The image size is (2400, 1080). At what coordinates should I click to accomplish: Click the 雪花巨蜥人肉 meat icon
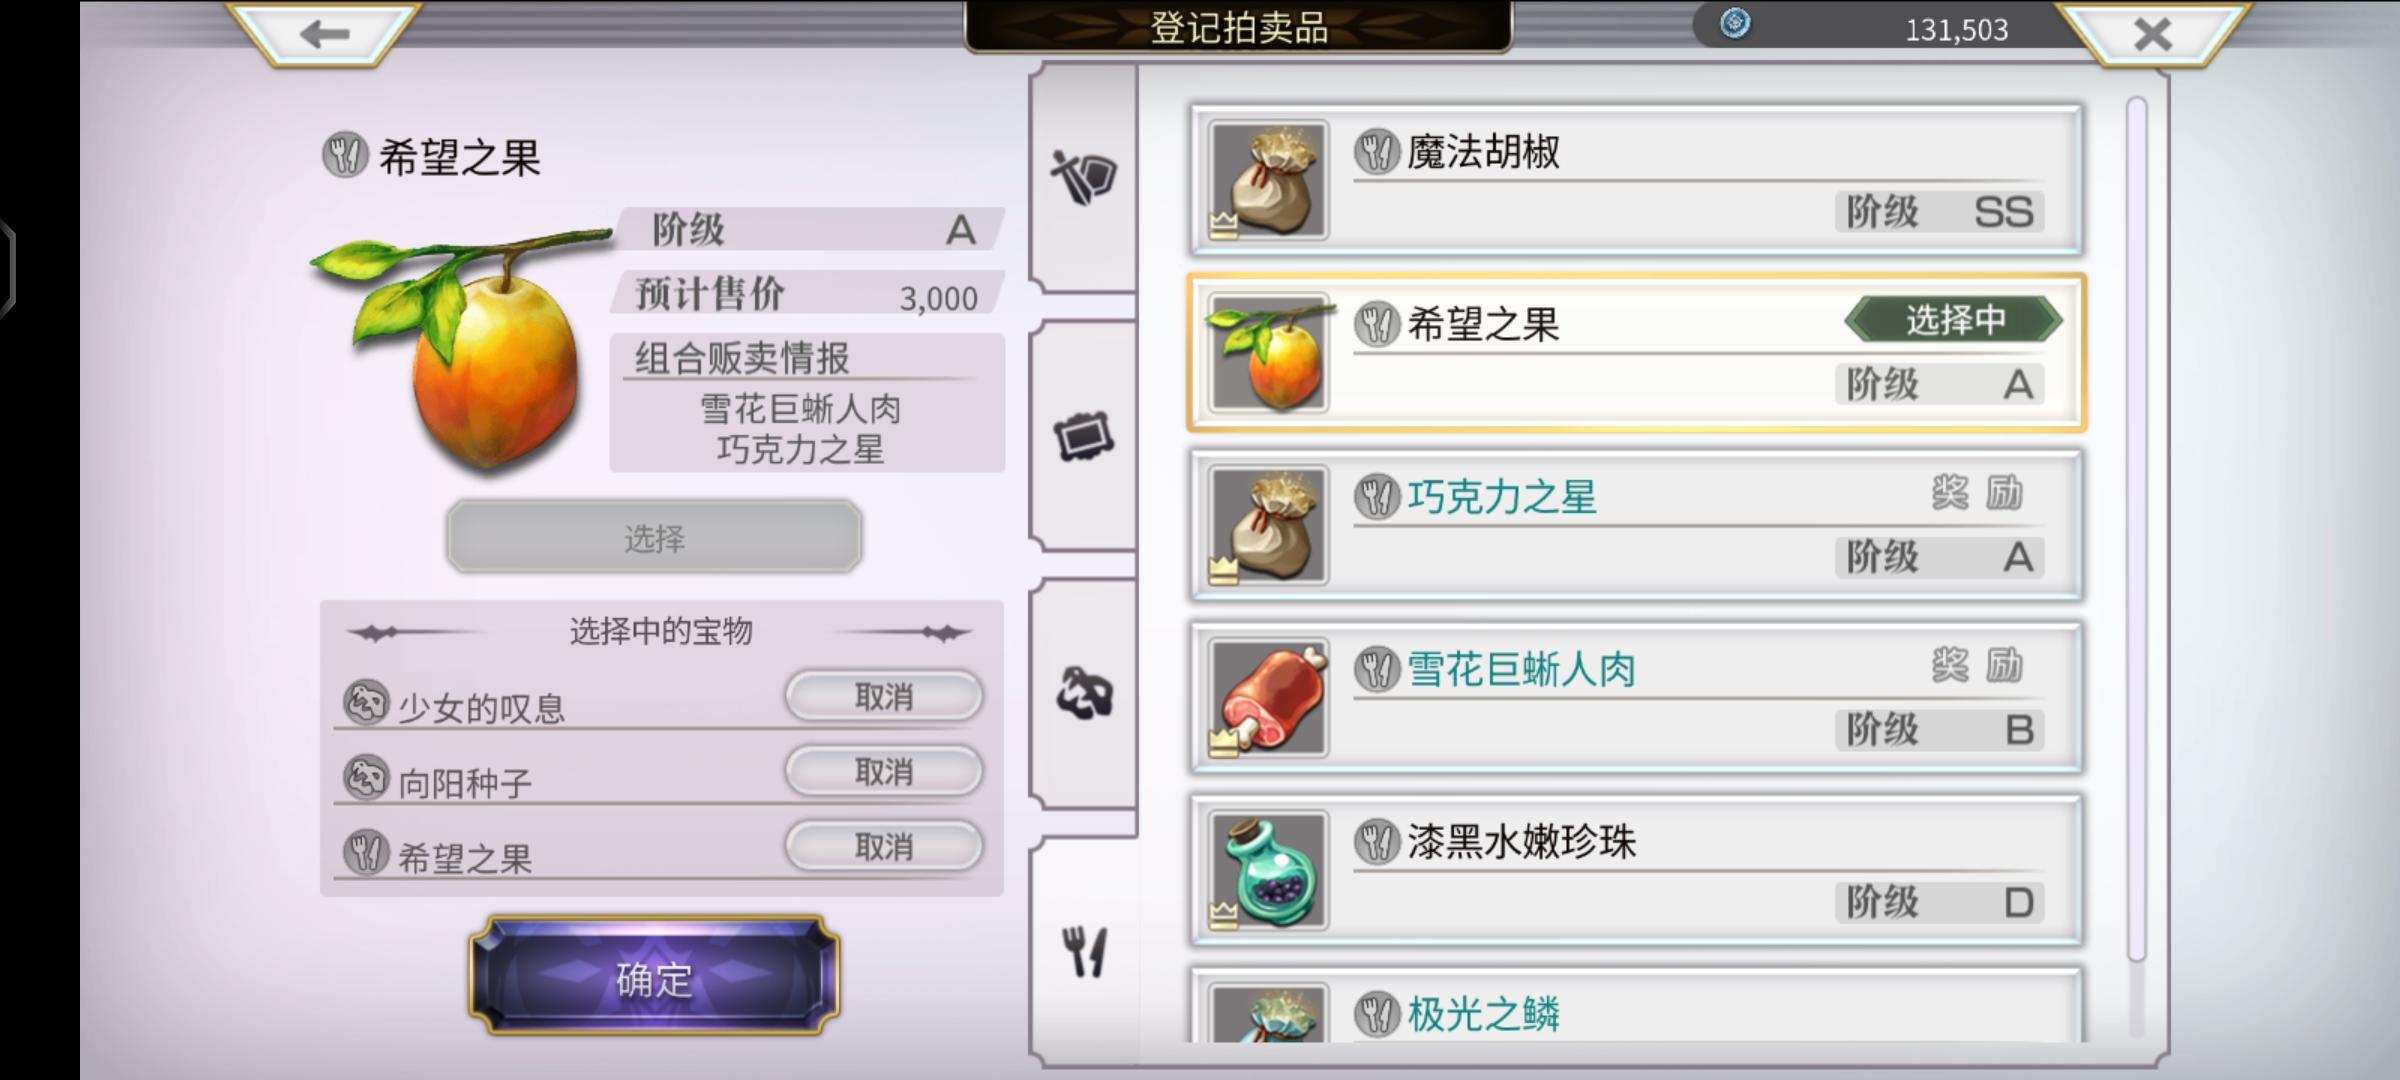tap(1268, 698)
